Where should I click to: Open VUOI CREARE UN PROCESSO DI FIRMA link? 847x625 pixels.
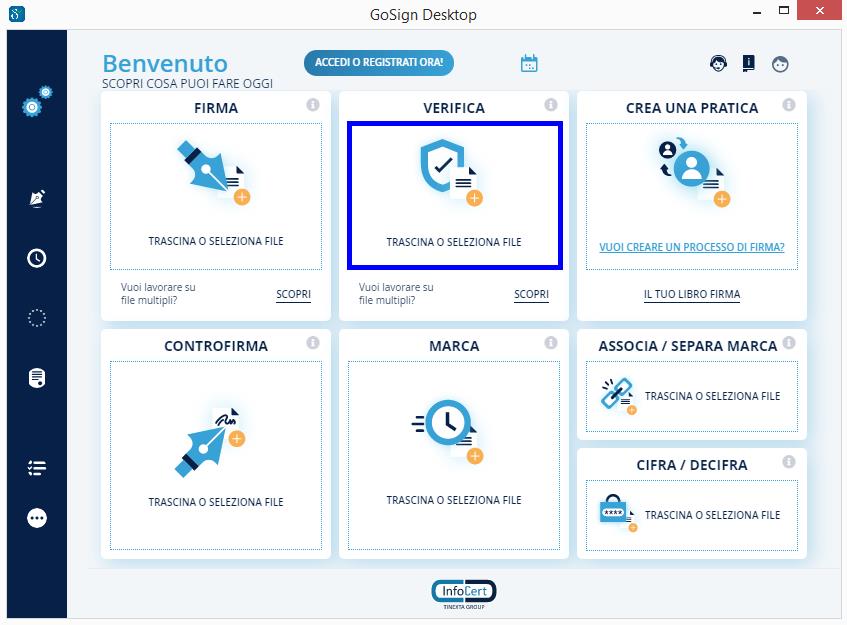point(691,247)
